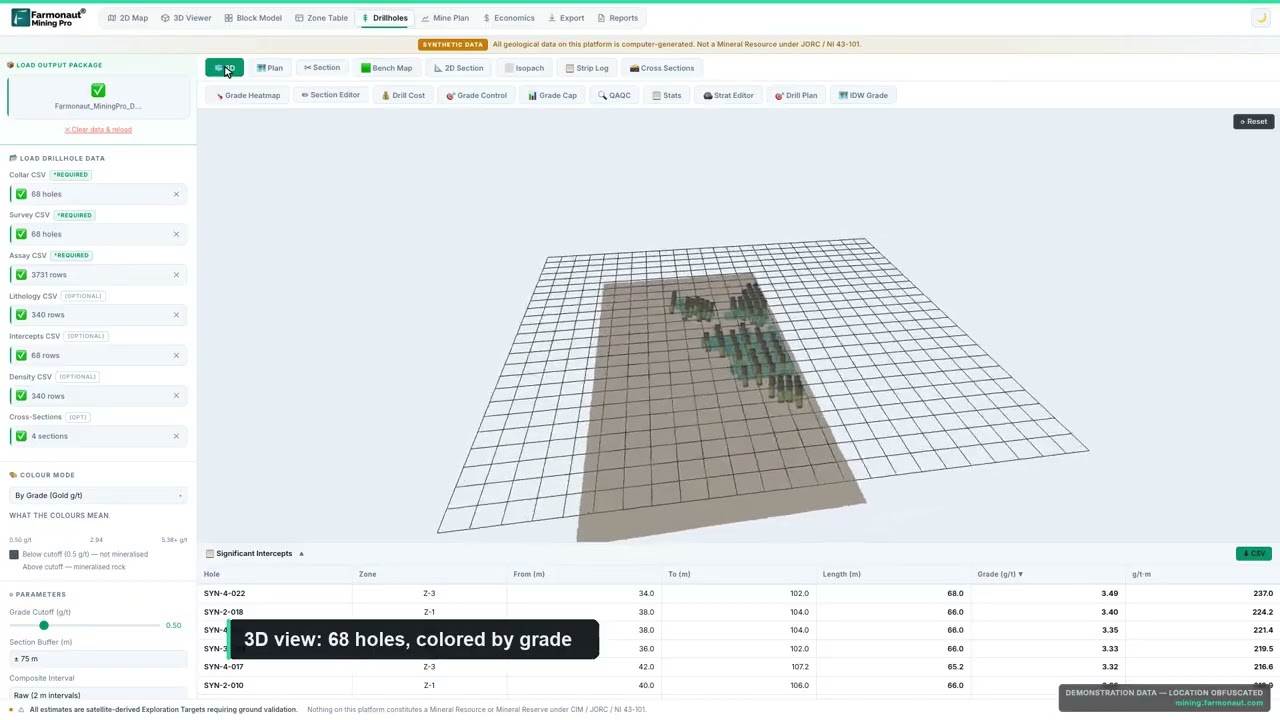Sort by the Hole column header
Screen dimensions: 1280x720
[212, 574]
